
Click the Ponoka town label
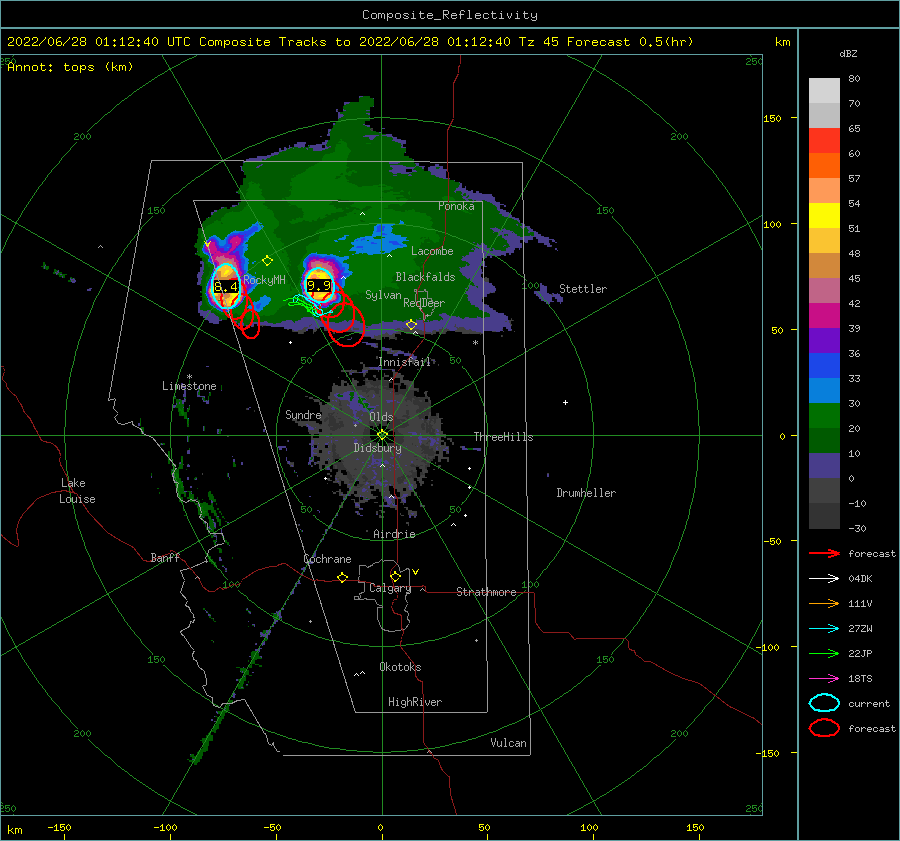click(456, 206)
